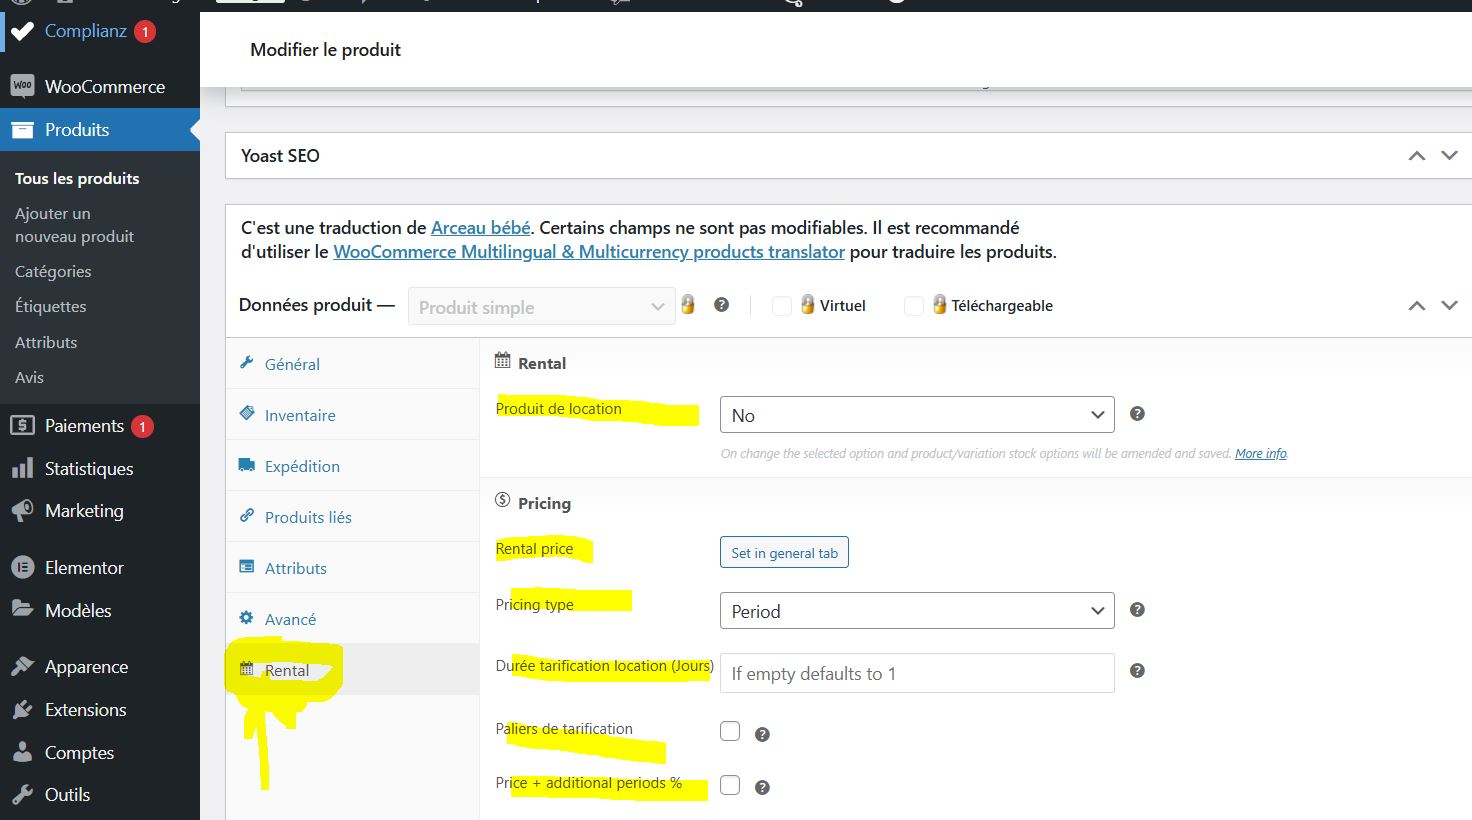Viewport: 1472px width, 820px height.
Task: Open Ajouter un nouveau produit
Action: (74, 225)
